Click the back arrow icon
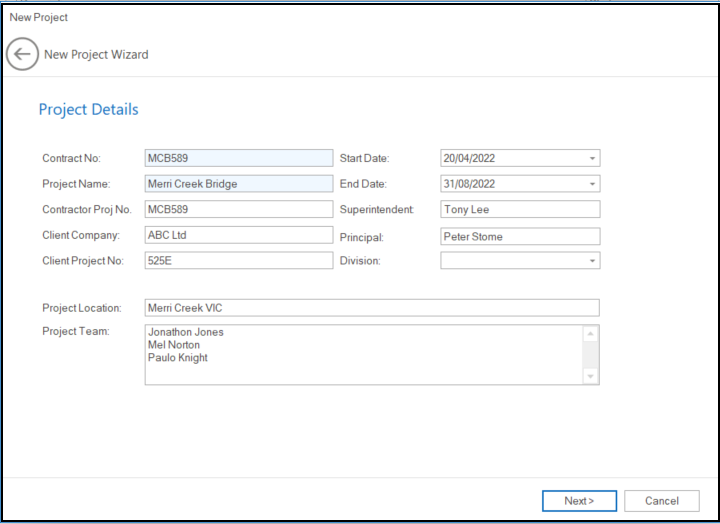 point(22,54)
